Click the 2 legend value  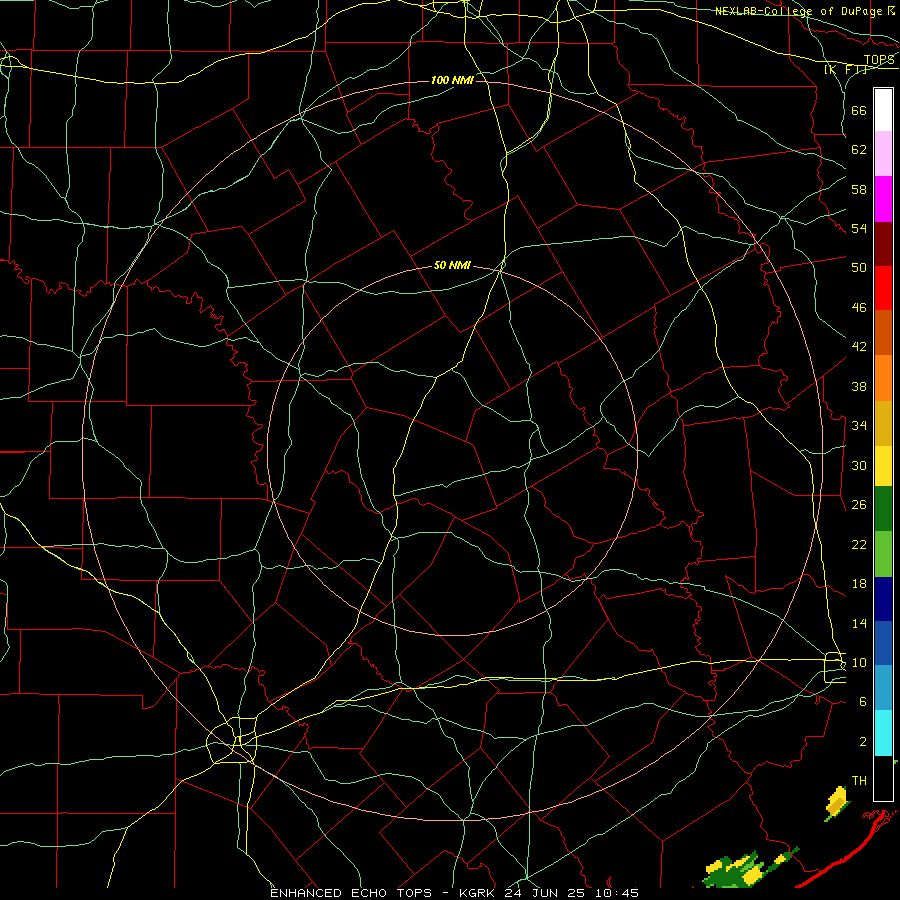863,742
